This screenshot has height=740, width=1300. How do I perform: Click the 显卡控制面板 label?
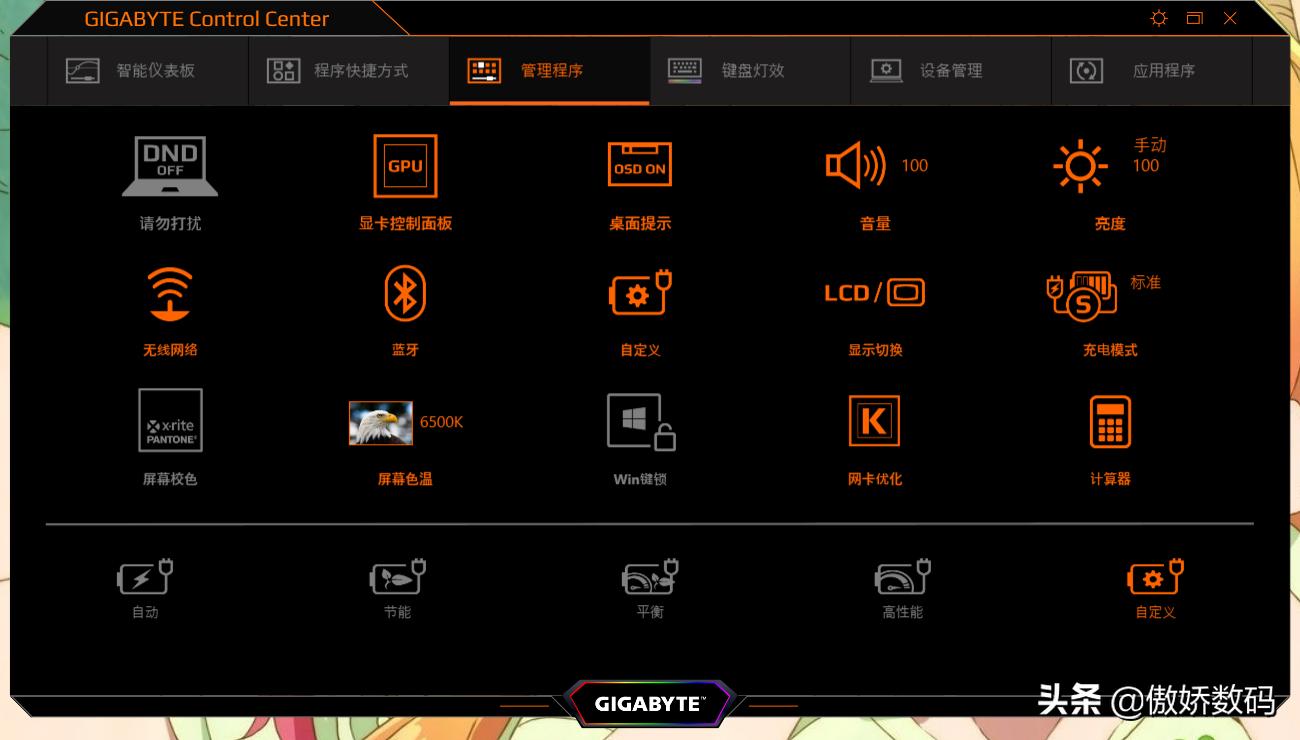[405, 224]
